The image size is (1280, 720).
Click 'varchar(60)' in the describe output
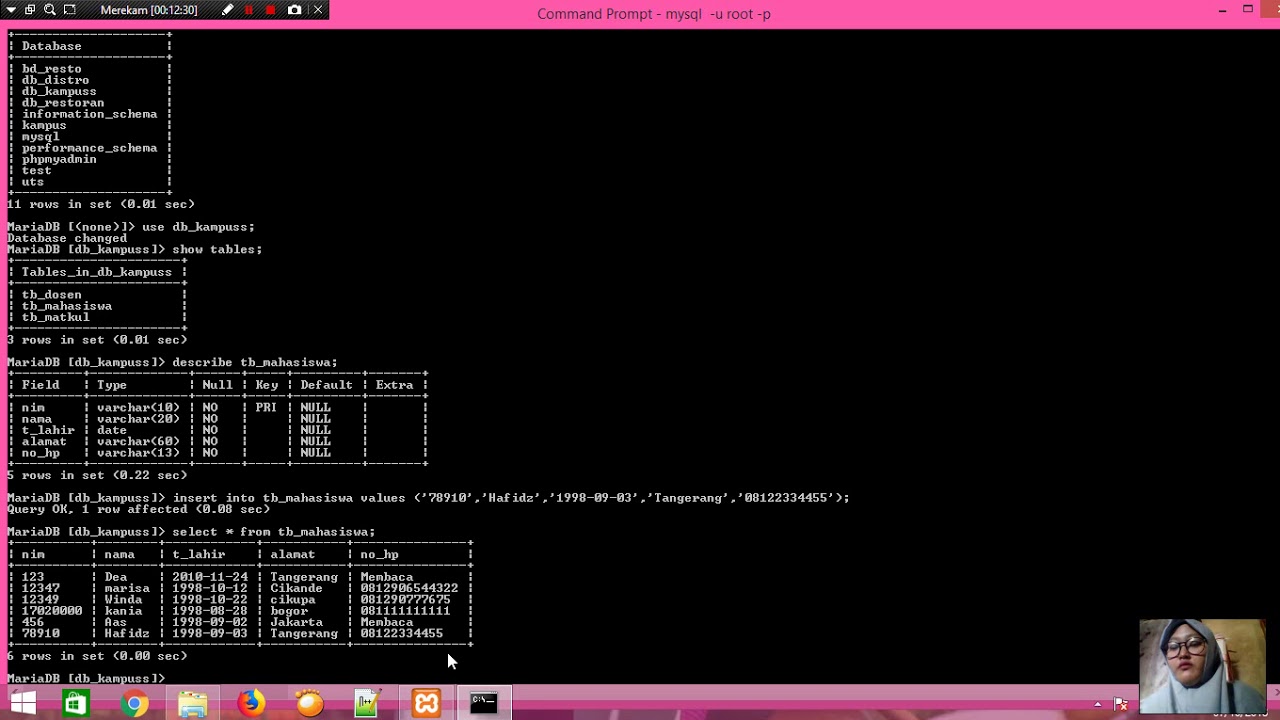point(138,442)
